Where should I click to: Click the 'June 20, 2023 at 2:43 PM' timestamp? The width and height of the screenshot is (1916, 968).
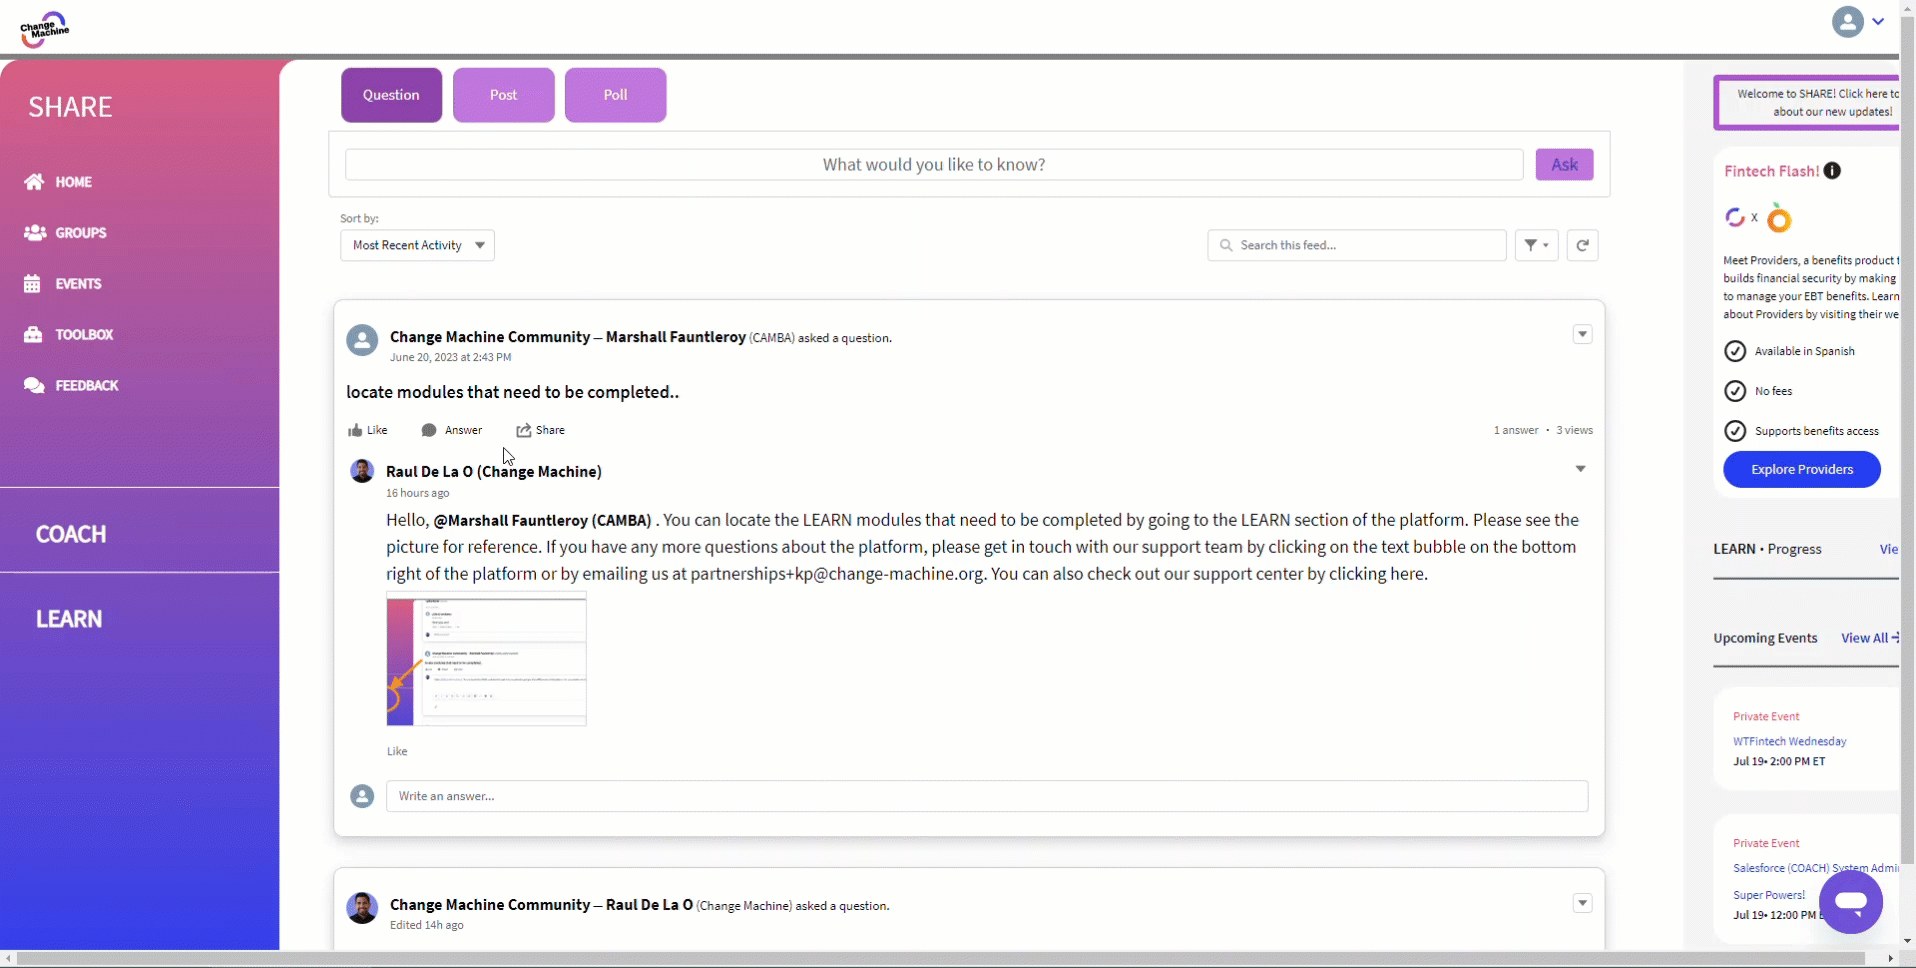click(450, 357)
